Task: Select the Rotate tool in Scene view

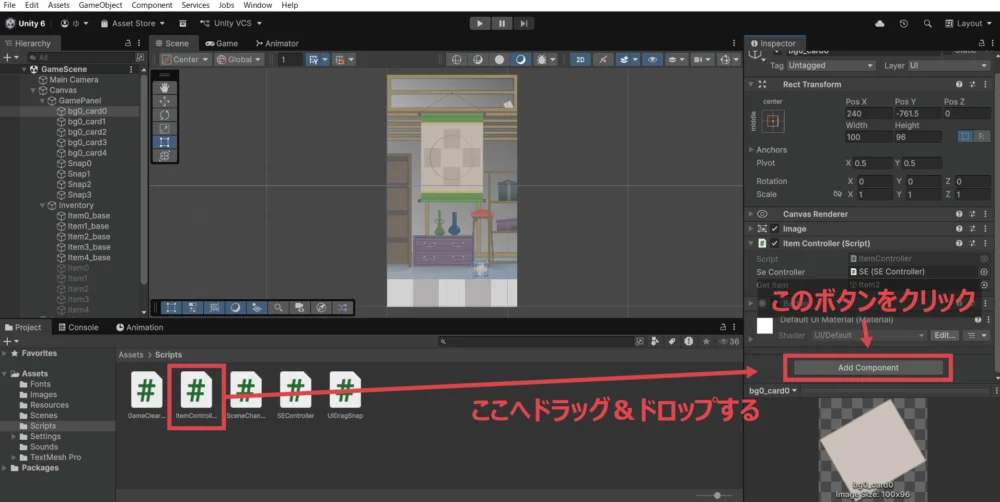Action: (x=165, y=115)
